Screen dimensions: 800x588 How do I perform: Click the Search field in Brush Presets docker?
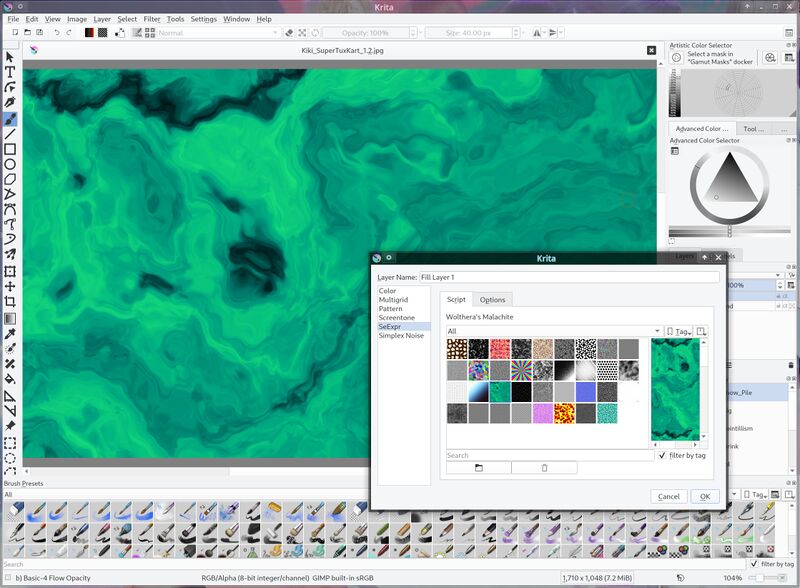[375, 564]
